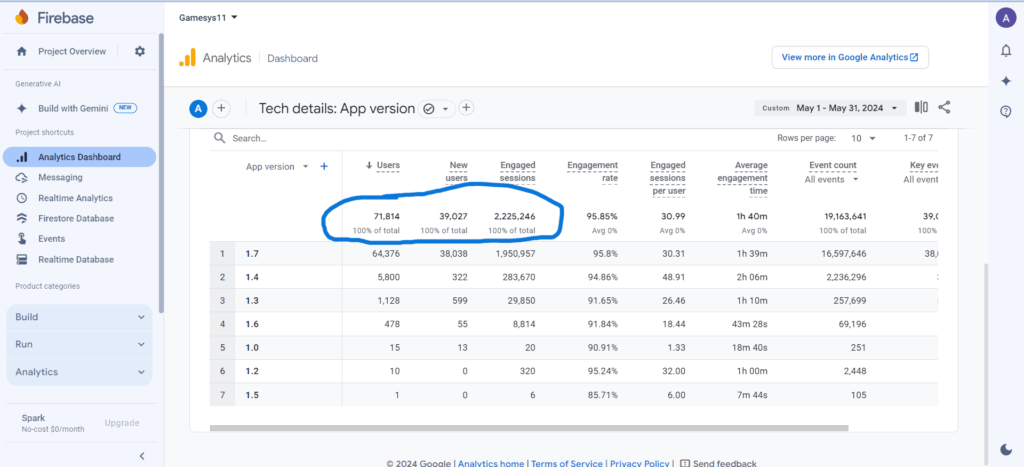1024x467 pixels.
Task: Open Firestore Database in sidebar
Action: (75, 218)
